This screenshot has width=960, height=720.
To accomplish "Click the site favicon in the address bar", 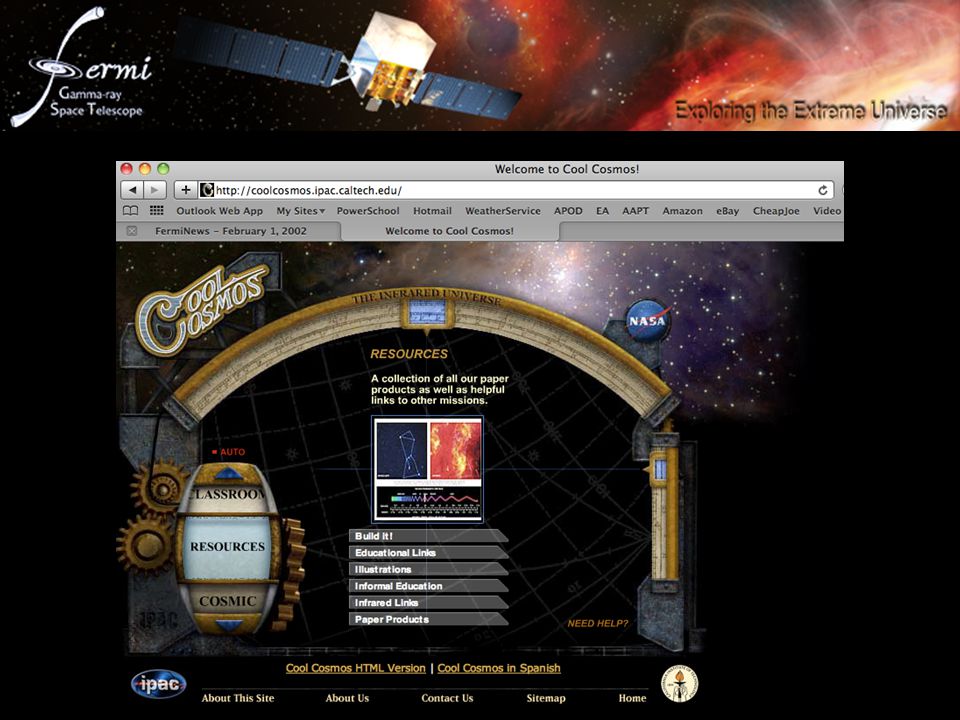I will (x=206, y=190).
